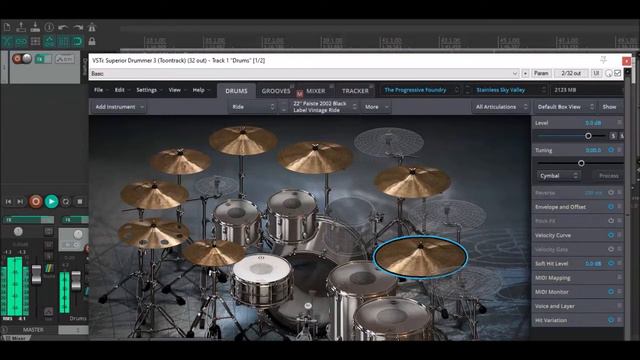Open Stainless Sky Valley preset selector
The image size is (640, 360).
click(x=510, y=90)
